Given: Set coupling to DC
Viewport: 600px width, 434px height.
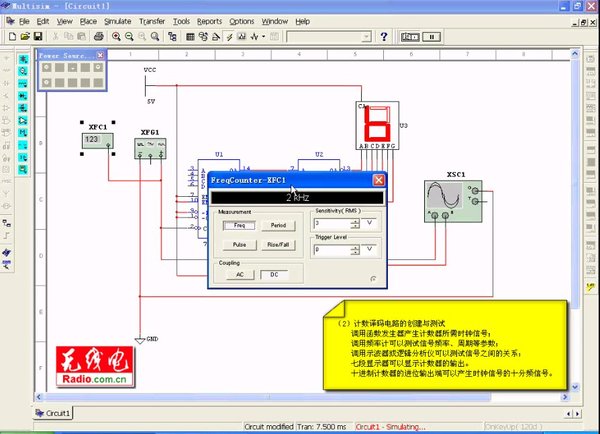Looking at the screenshot, I should click(274, 274).
